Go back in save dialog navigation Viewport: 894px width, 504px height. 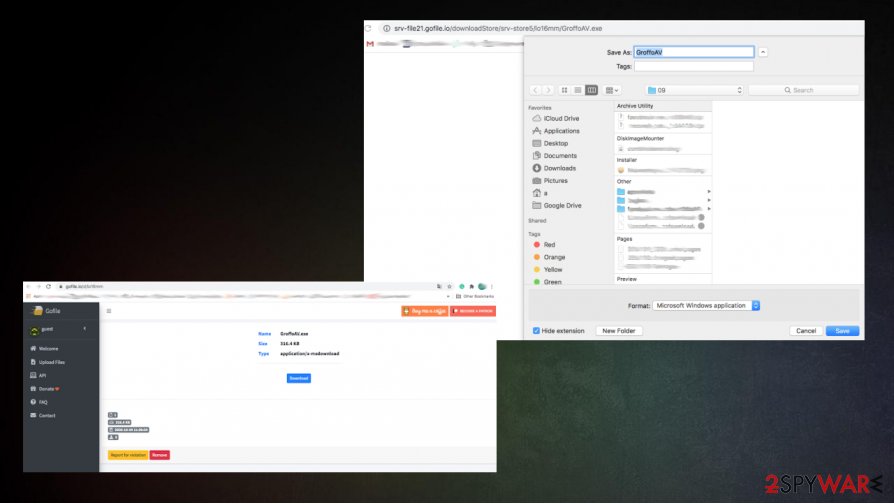coord(535,90)
